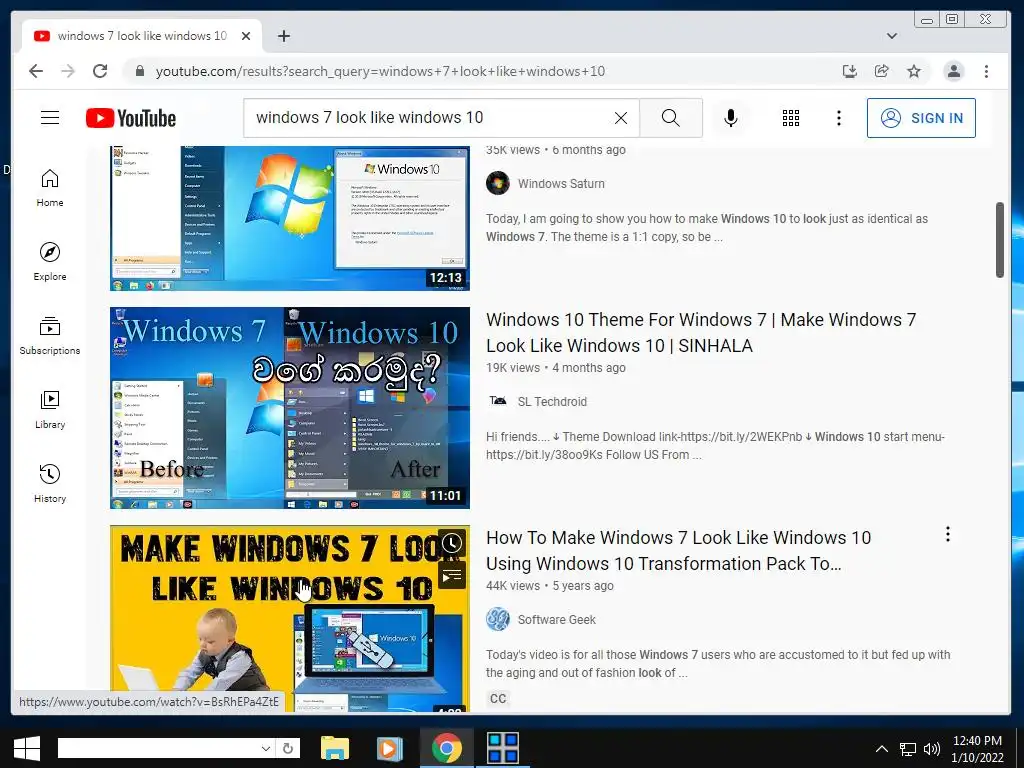
Task: Click the CC badge on Software Geek video
Action: click(498, 699)
